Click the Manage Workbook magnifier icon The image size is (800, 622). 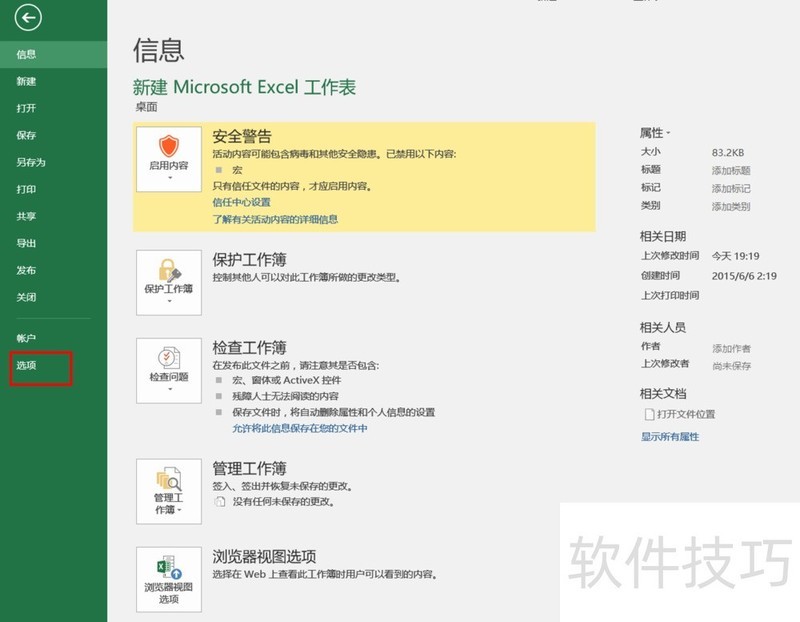(169, 479)
